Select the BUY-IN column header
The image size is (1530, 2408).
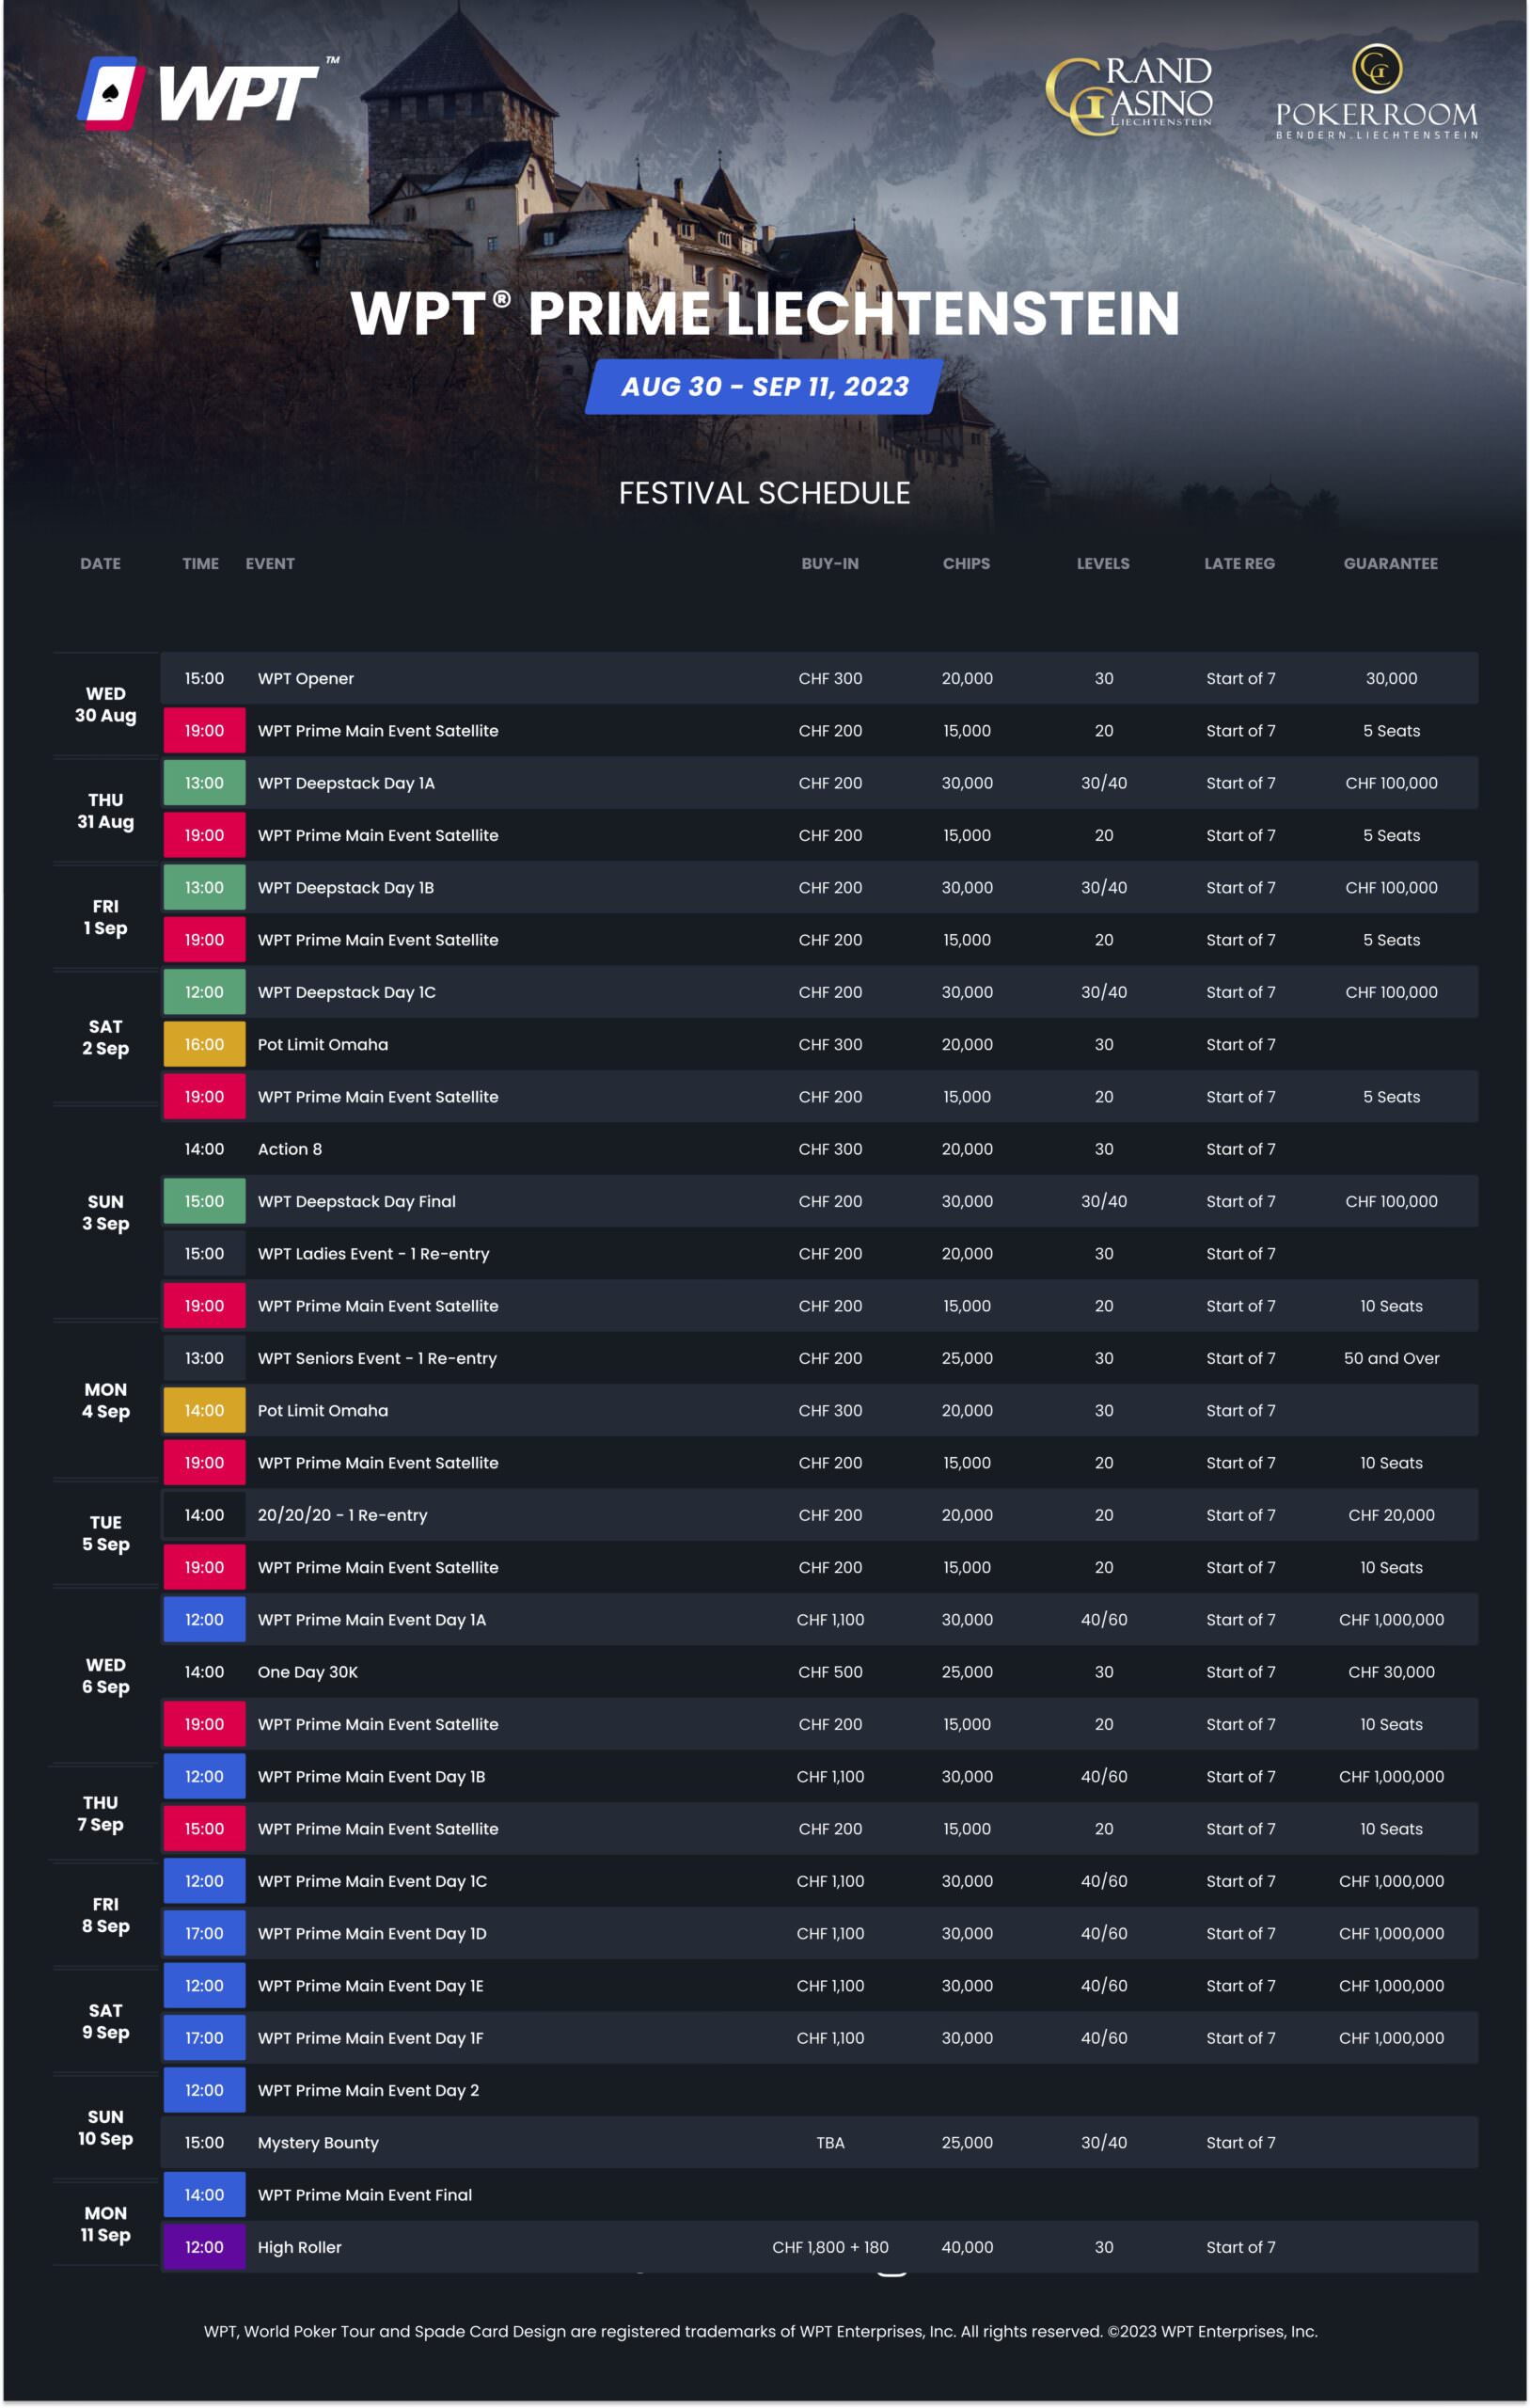829,564
